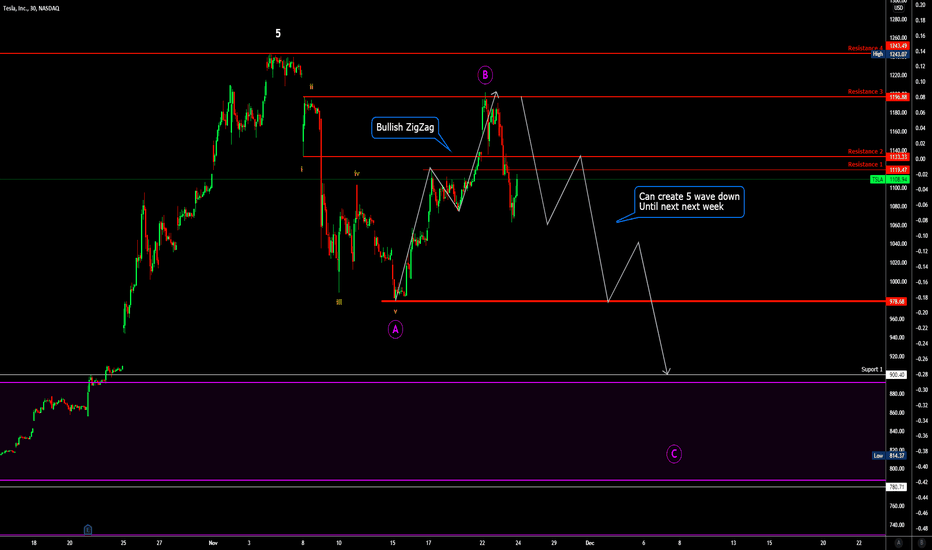Image resolution: width=932 pixels, height=550 pixels.
Task: Select the Resistance 4 line label
Action: coord(865,48)
